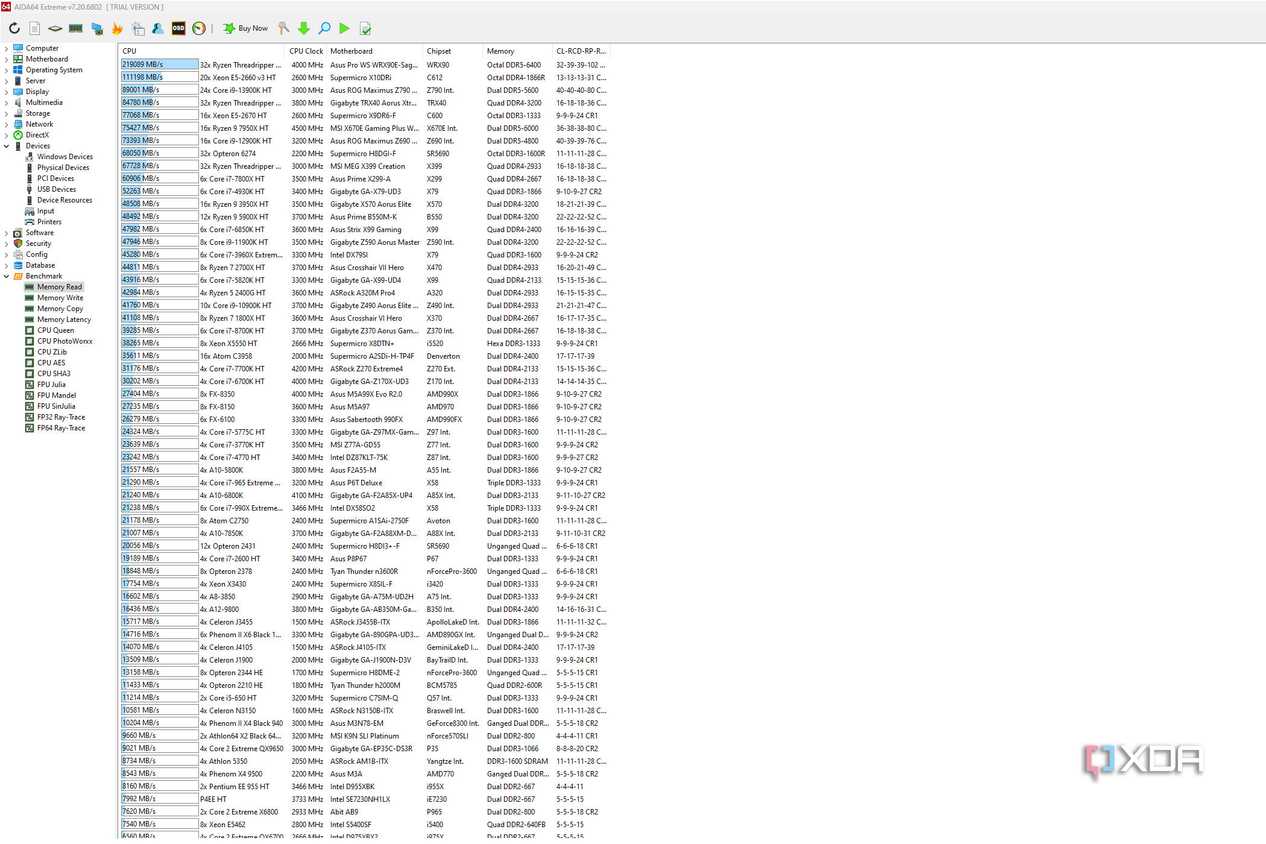The height and width of the screenshot is (844, 1266).
Task: Select the FPU SinJulia benchmark
Action: (57, 406)
